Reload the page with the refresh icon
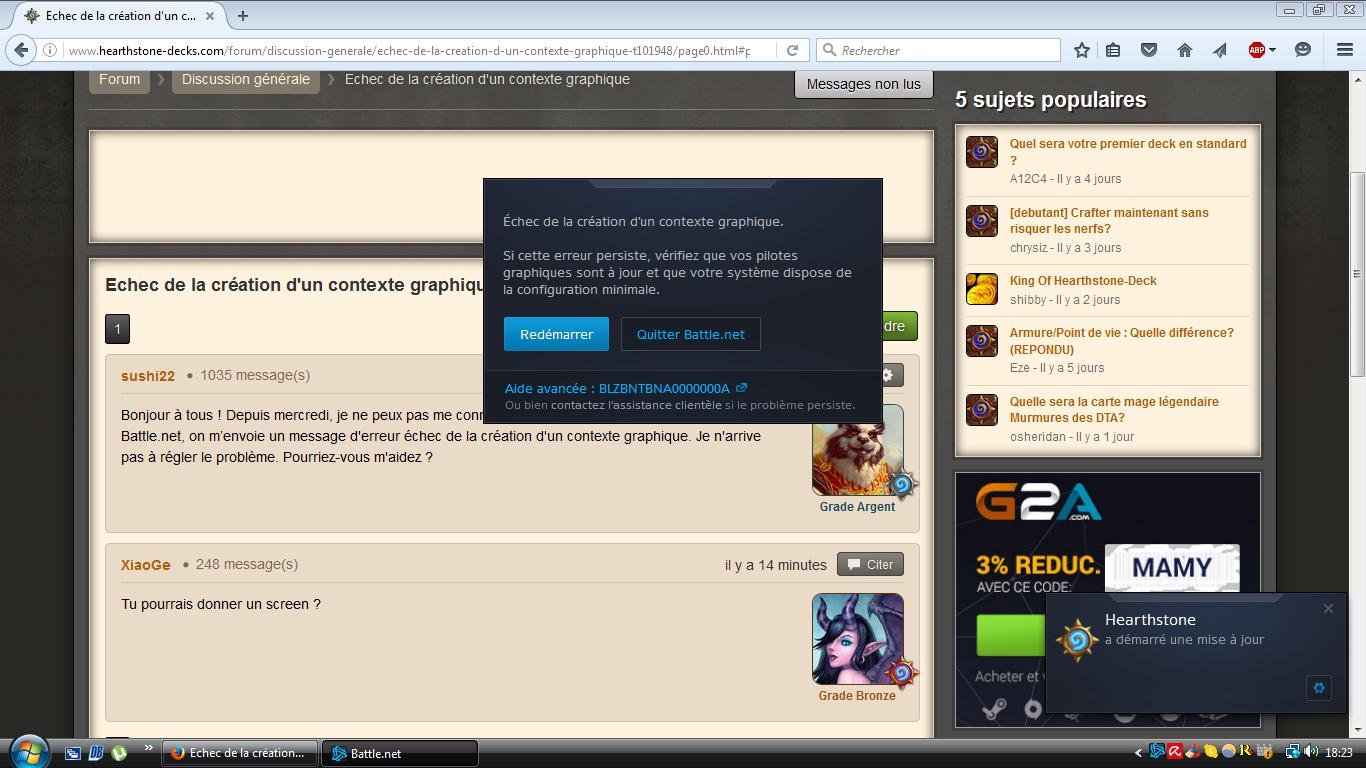Screen dimensions: 1366x768 tap(792, 50)
